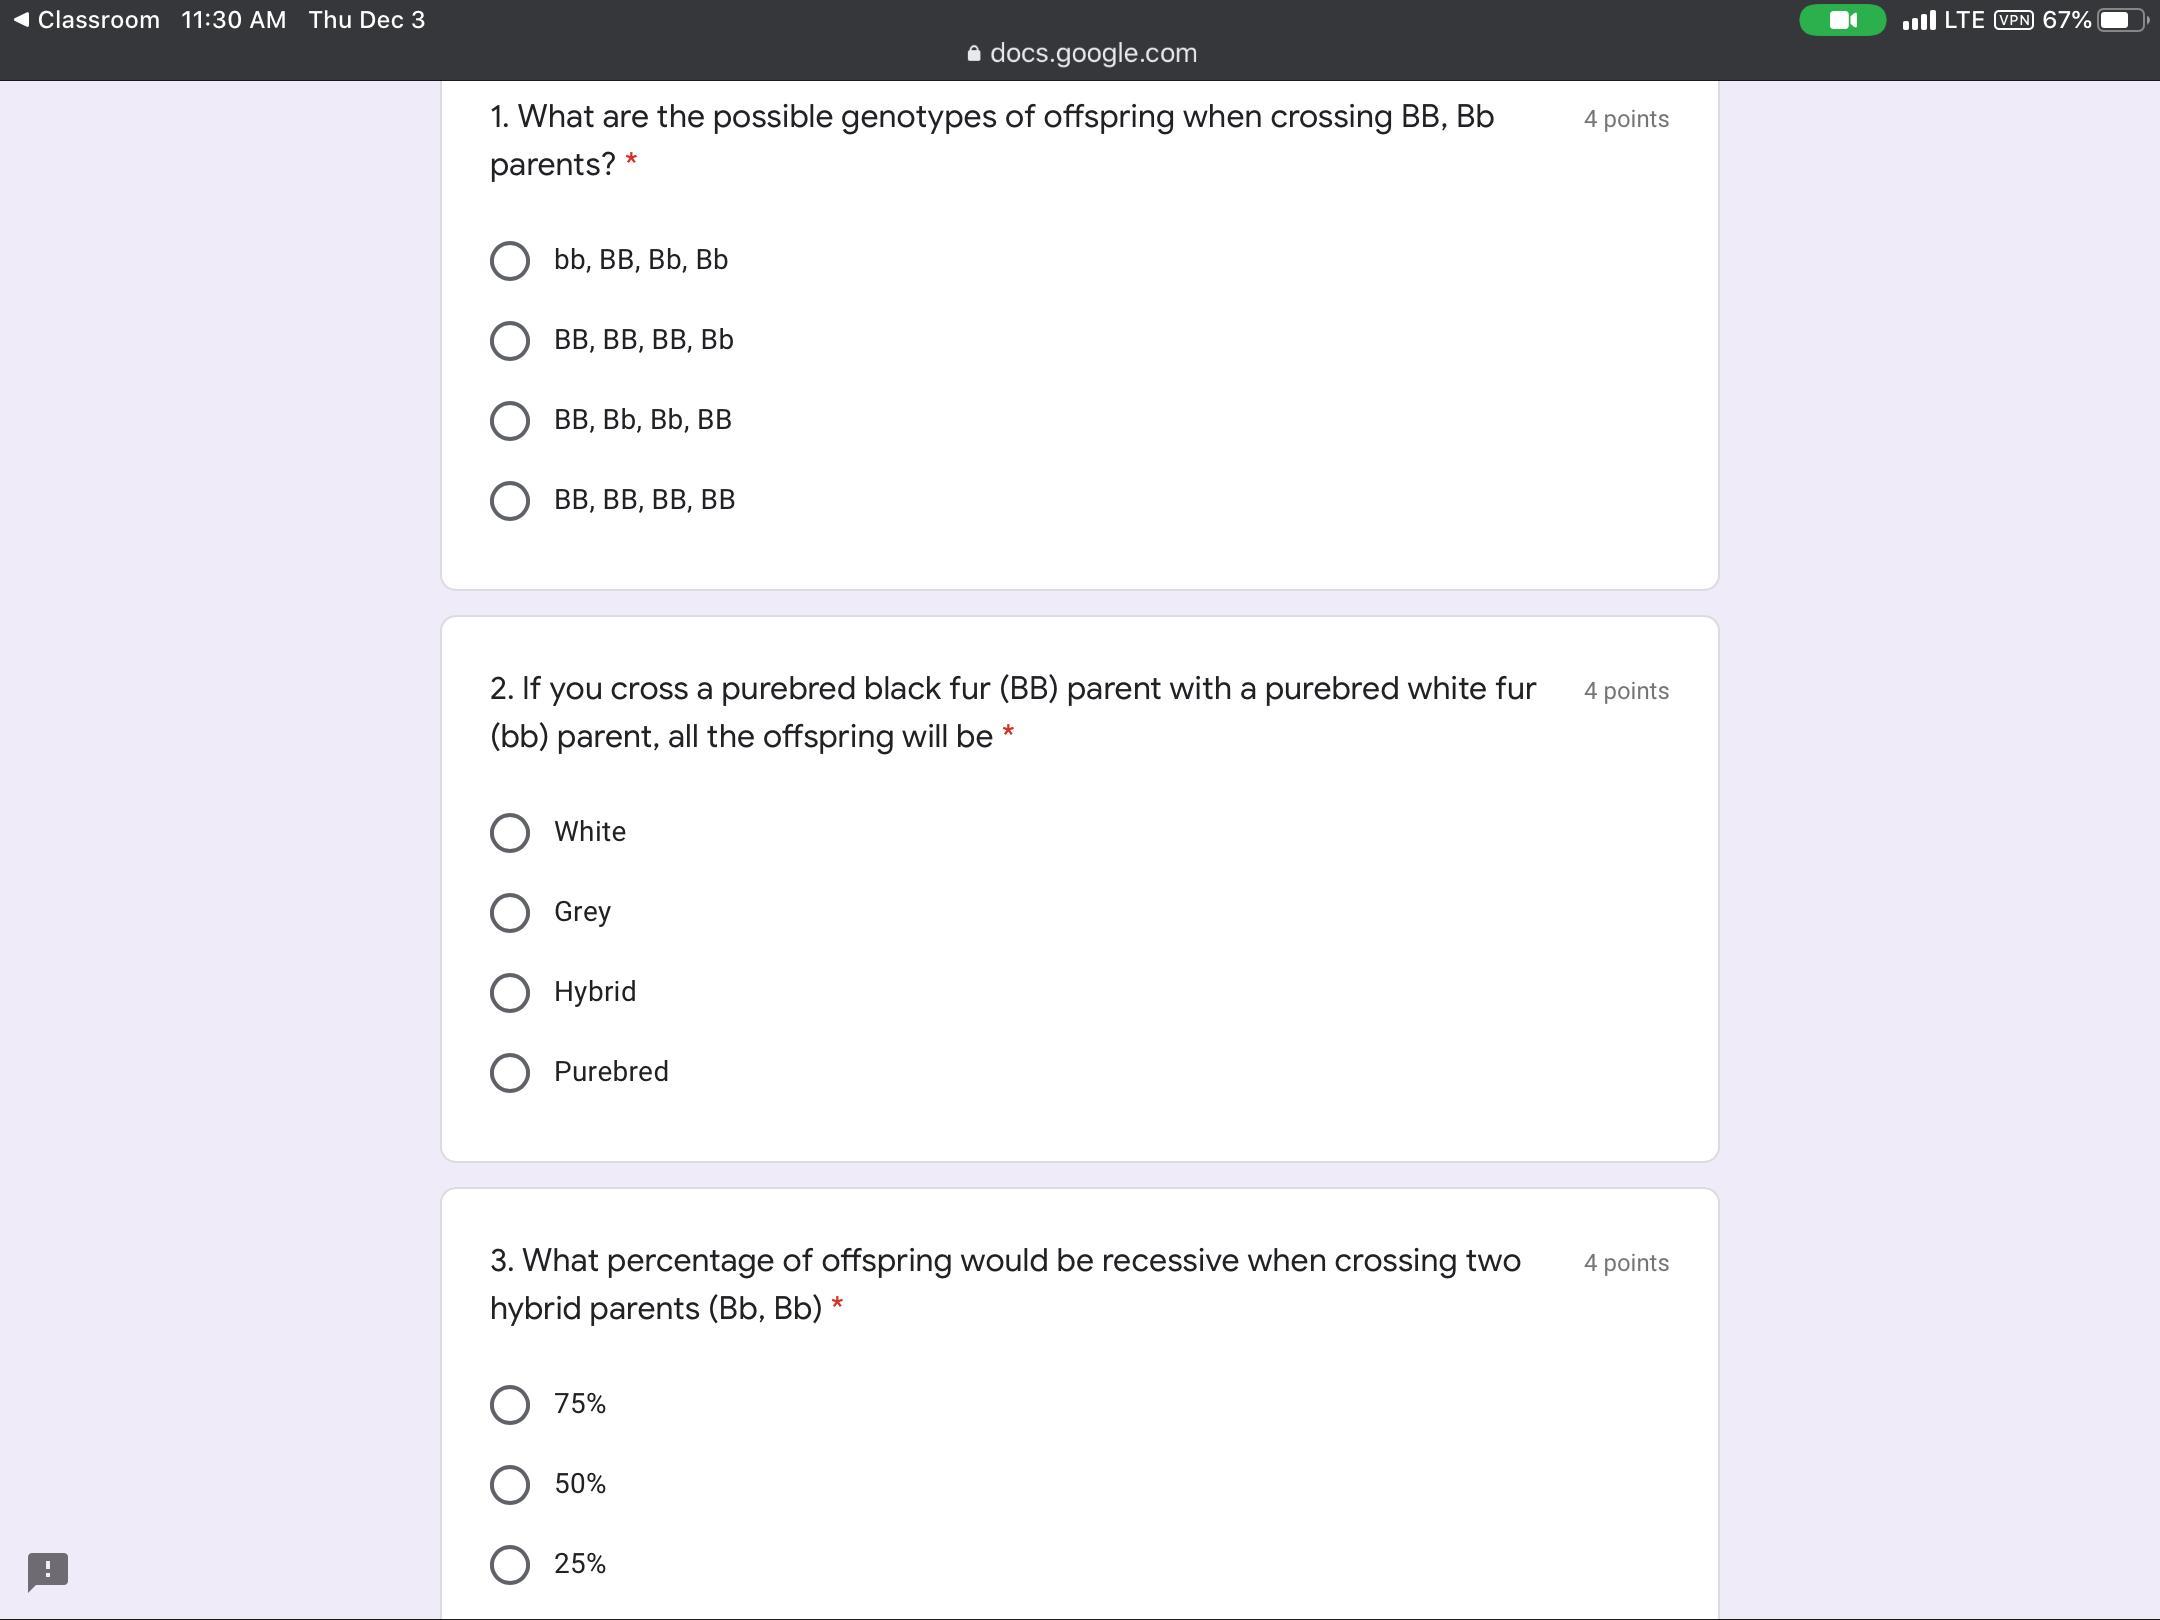Pick the 25% radio button

510,1565
